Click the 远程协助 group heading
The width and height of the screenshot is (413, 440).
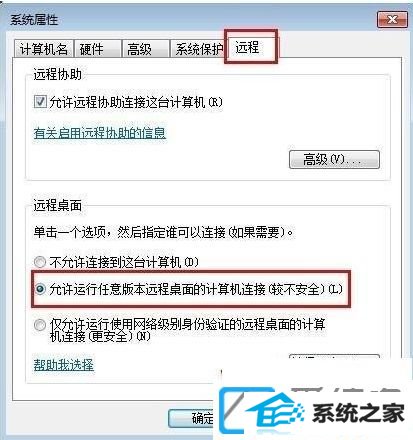click(57, 74)
